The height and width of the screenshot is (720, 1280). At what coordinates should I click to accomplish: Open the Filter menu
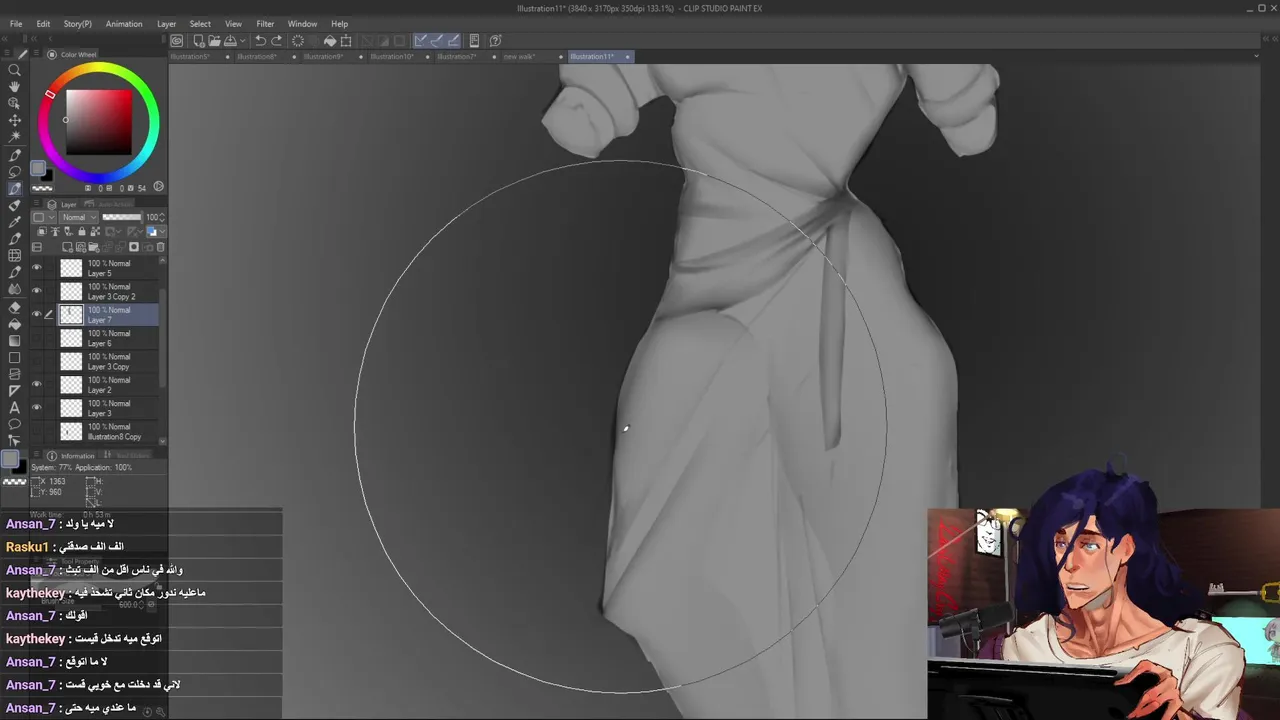[x=265, y=24]
